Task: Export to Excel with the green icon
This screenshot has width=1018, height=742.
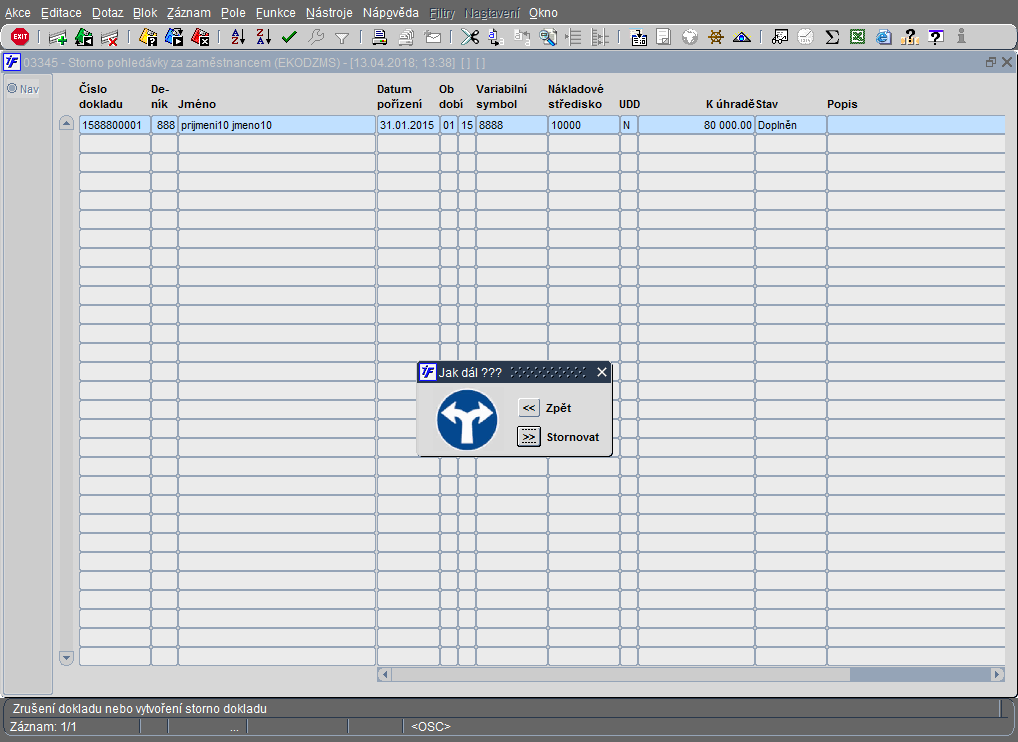Action: coord(857,37)
